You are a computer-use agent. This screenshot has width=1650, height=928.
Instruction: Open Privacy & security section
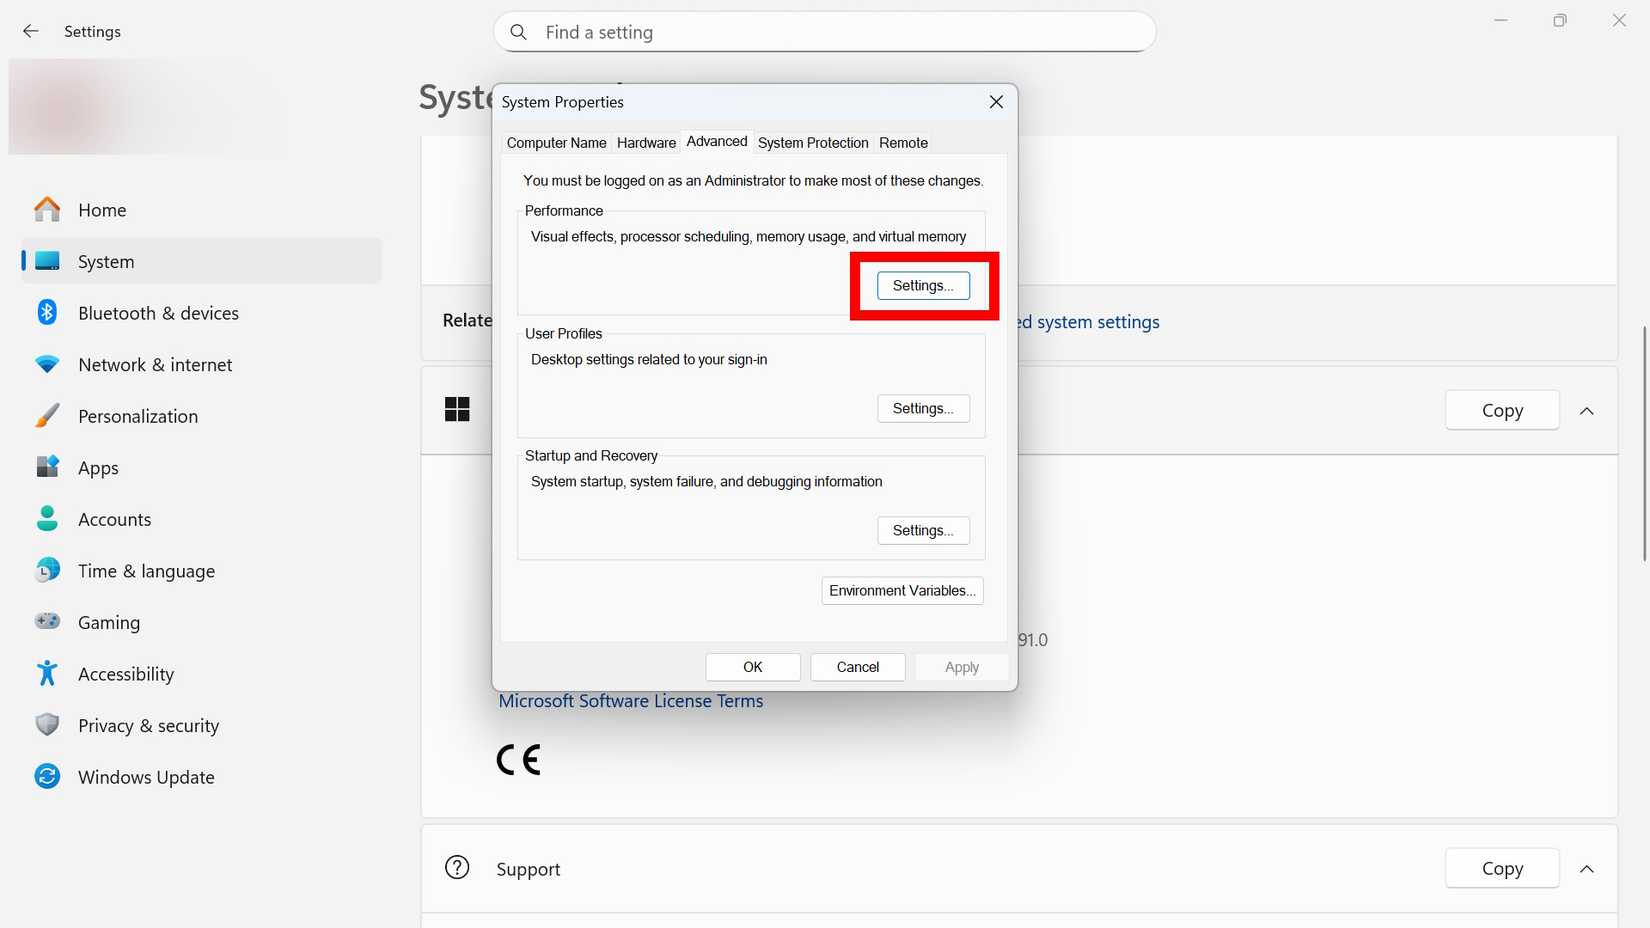point(148,725)
